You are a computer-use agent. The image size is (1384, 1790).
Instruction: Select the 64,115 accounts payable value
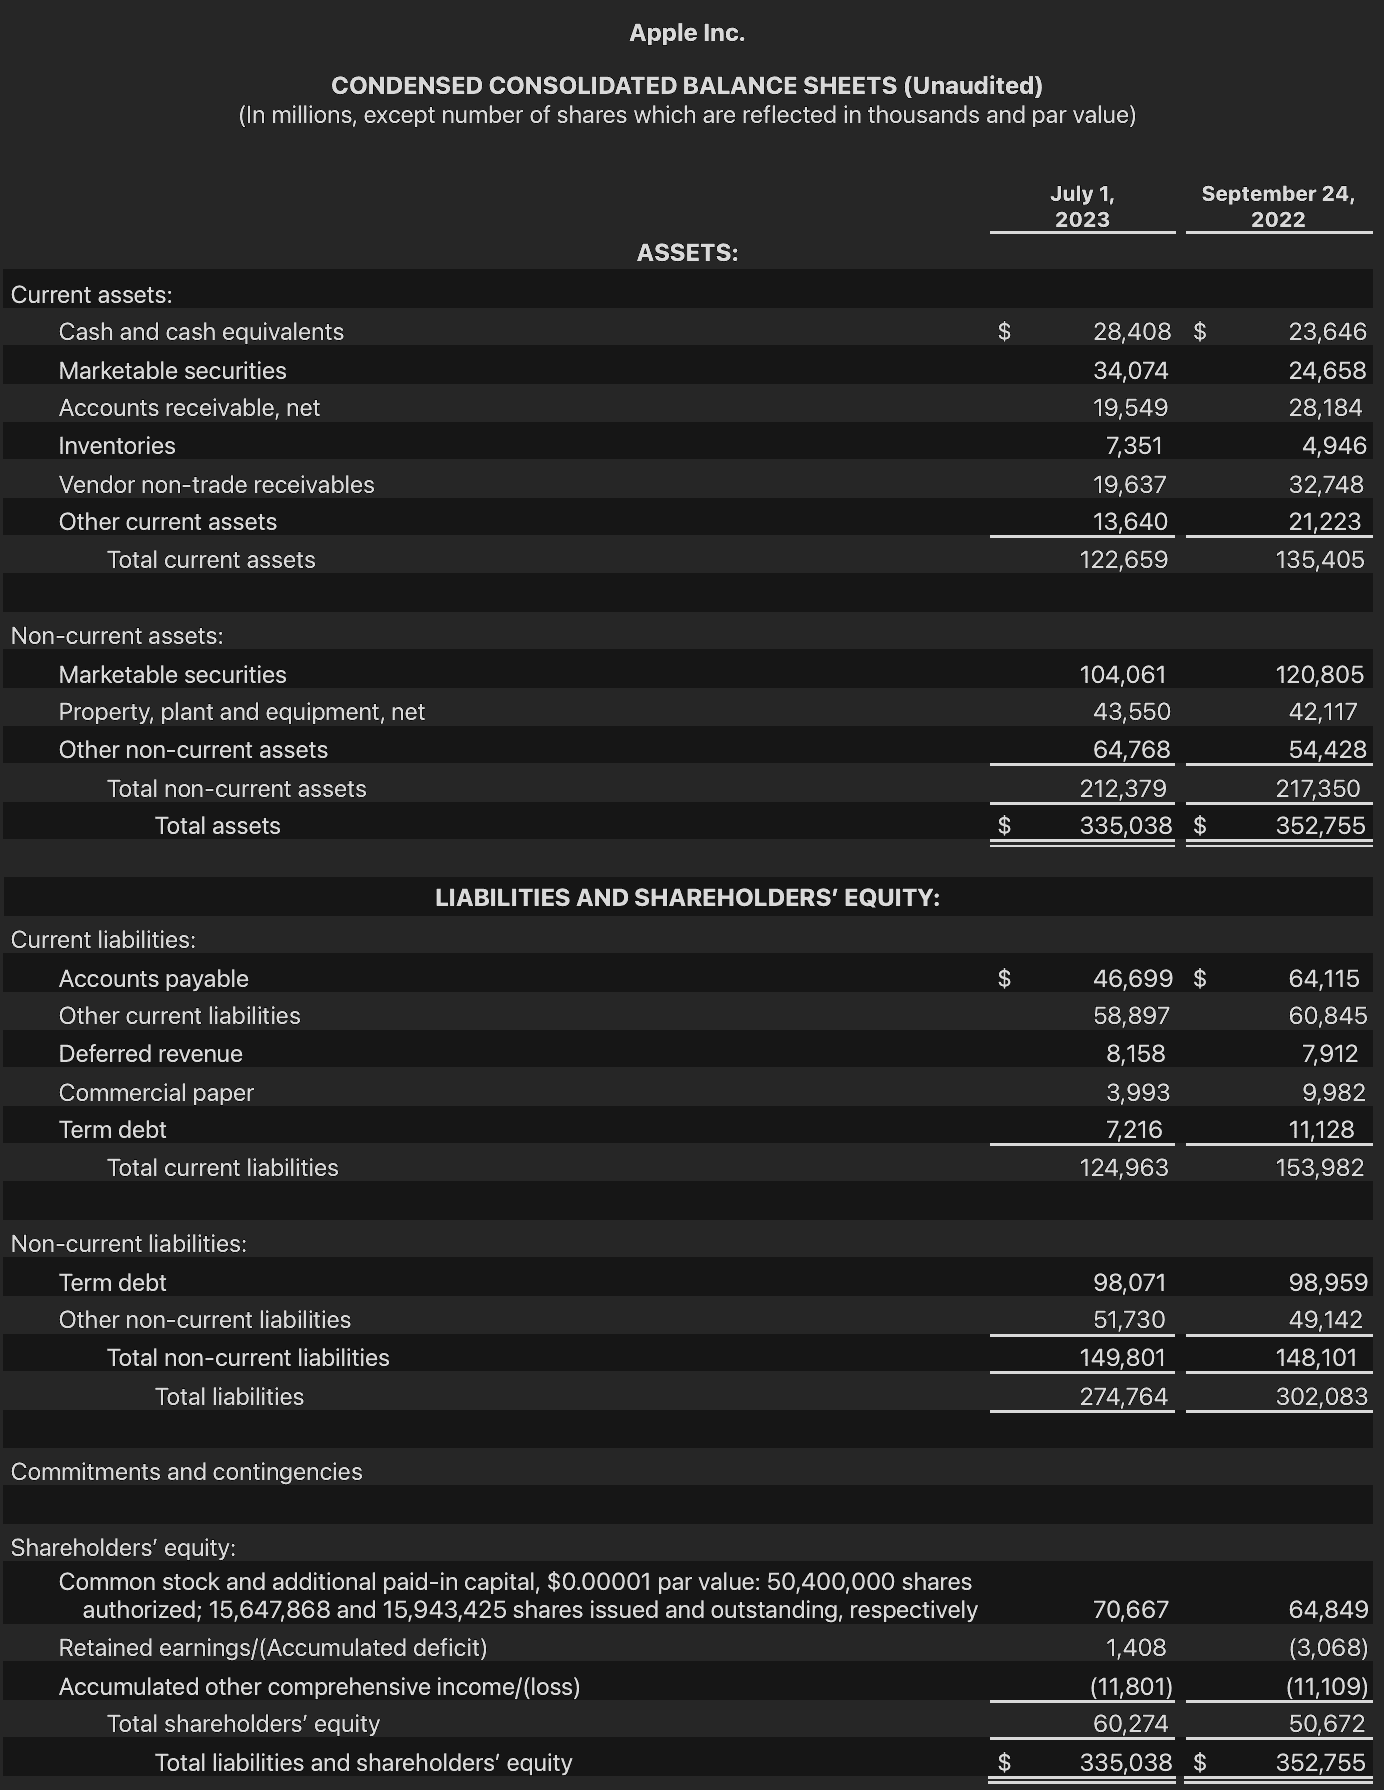1324,979
